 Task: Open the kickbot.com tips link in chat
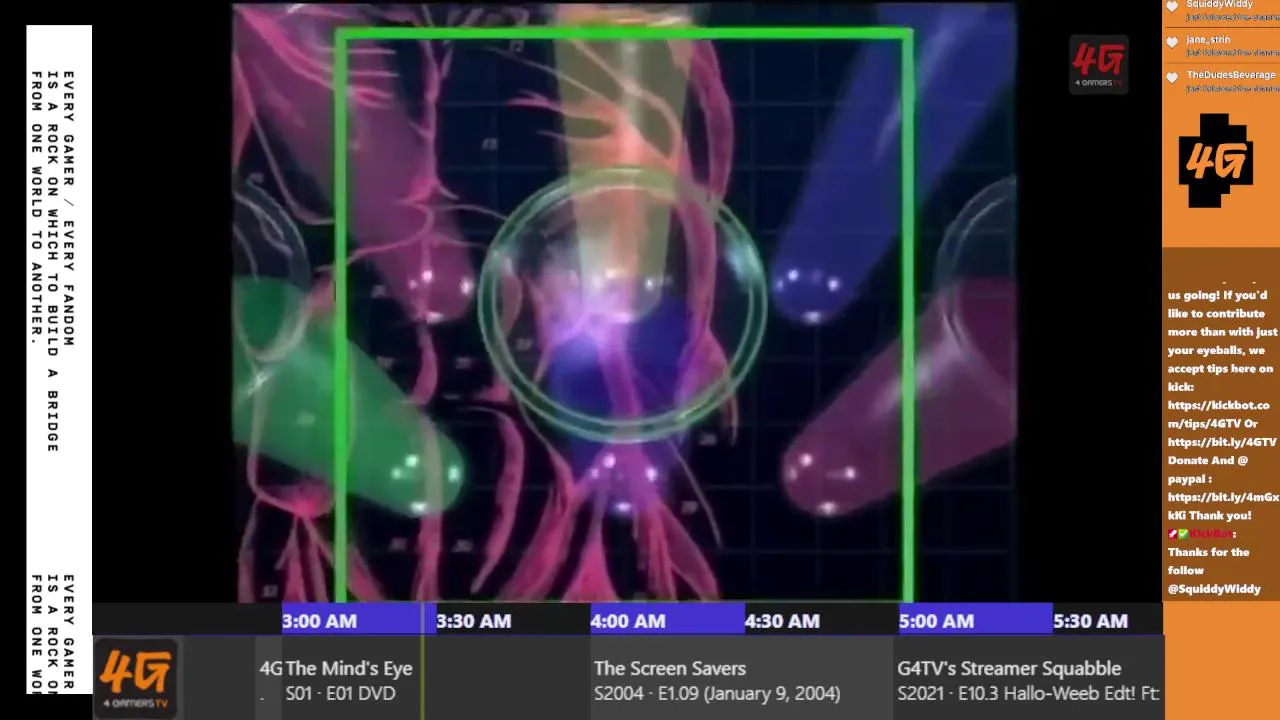[x=1218, y=415]
